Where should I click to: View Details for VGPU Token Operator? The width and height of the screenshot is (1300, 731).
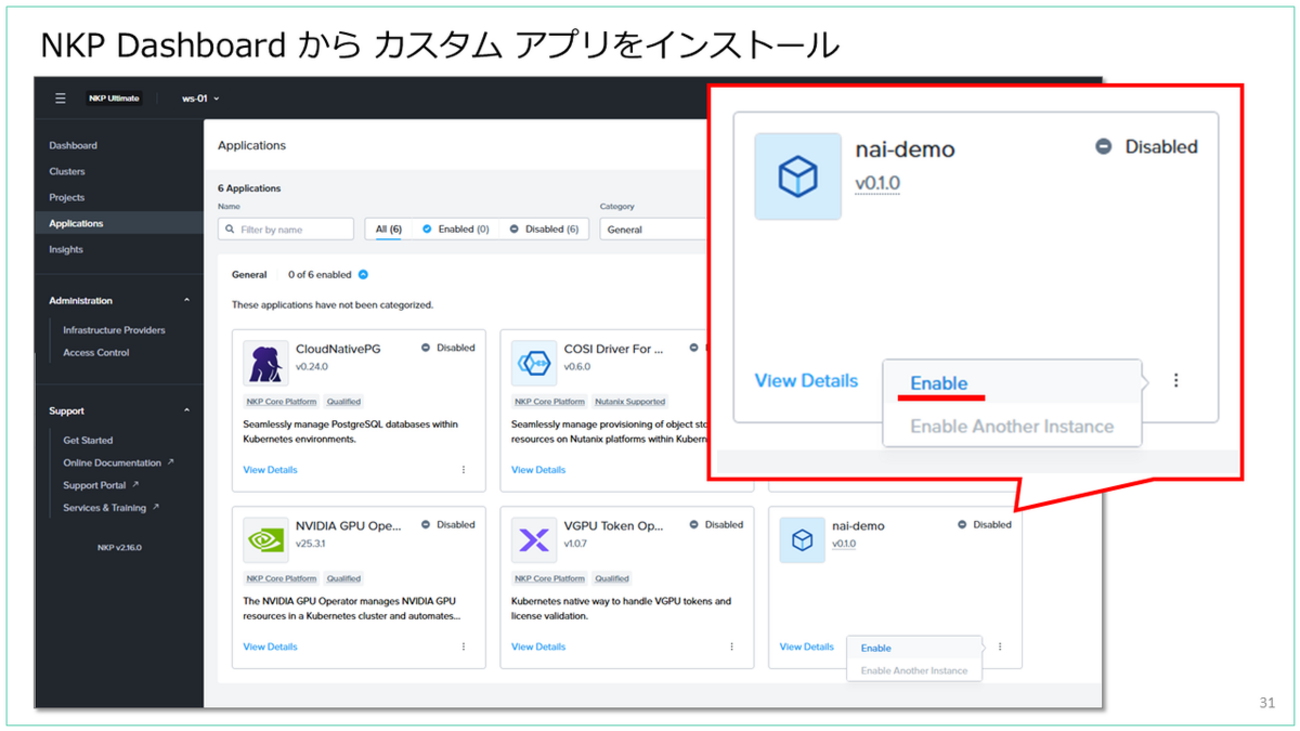pyautogui.click(x=538, y=647)
